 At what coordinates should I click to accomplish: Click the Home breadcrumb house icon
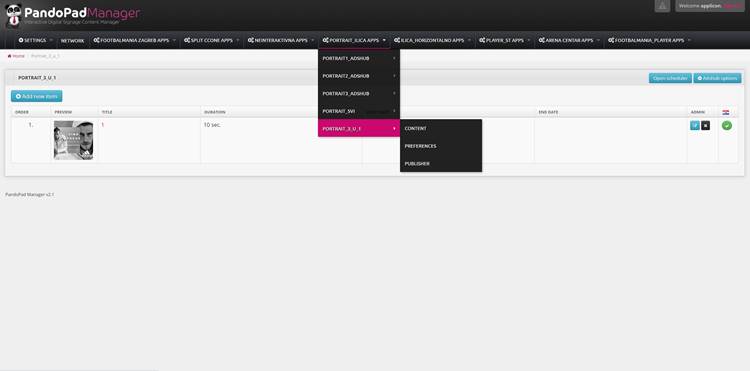point(9,56)
